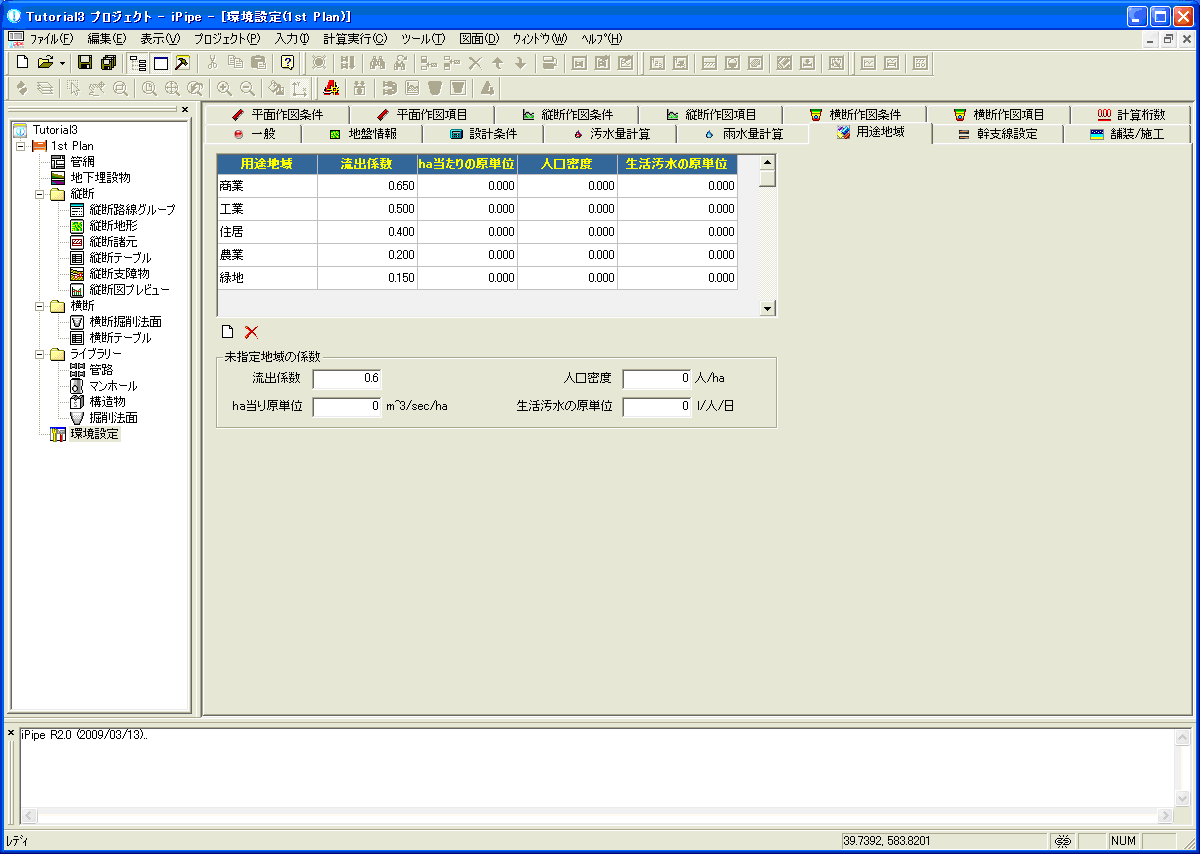
Task: Select マンホール in the library tree
Action: coord(112,386)
